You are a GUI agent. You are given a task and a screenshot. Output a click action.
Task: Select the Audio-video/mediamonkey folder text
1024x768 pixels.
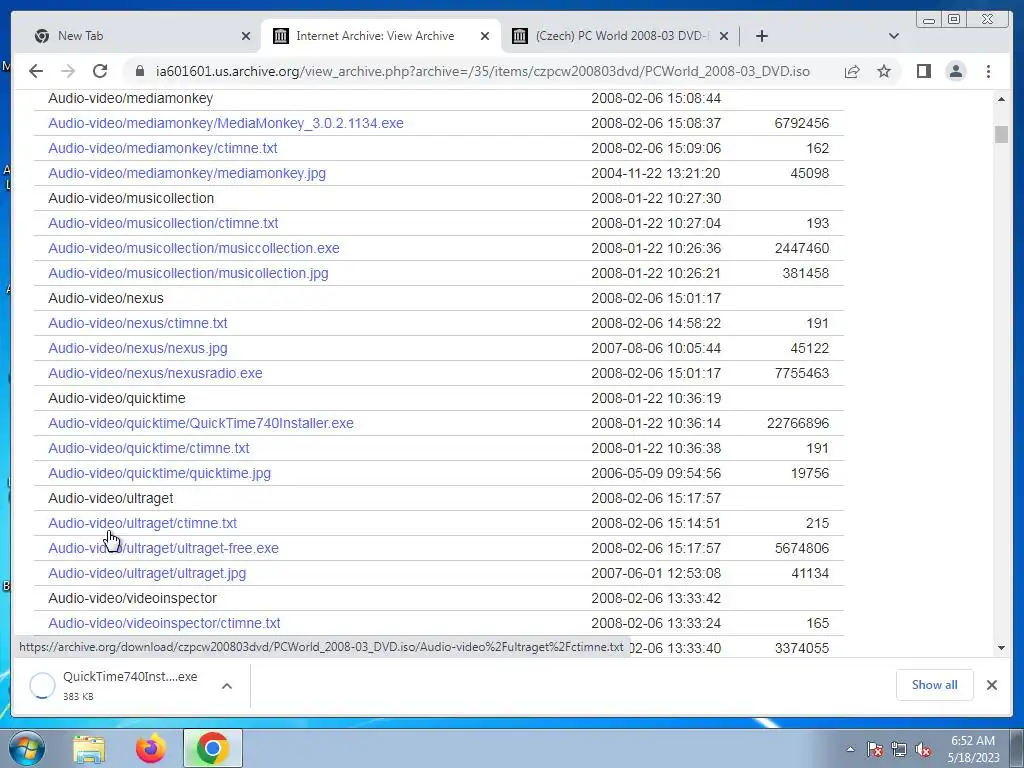131,99
